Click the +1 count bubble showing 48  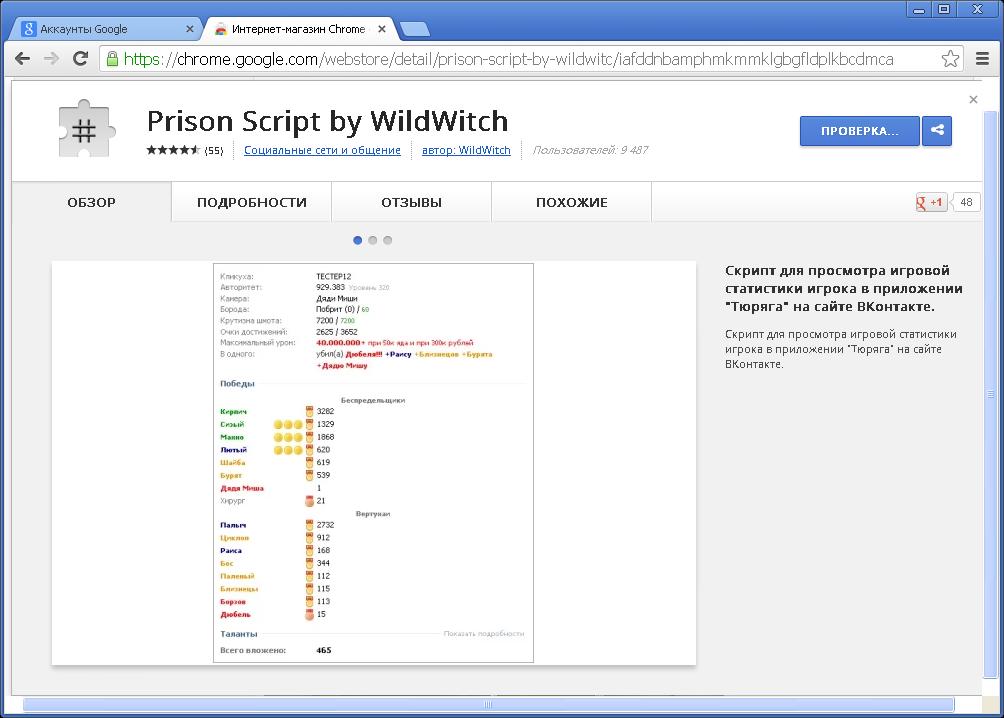(966, 202)
